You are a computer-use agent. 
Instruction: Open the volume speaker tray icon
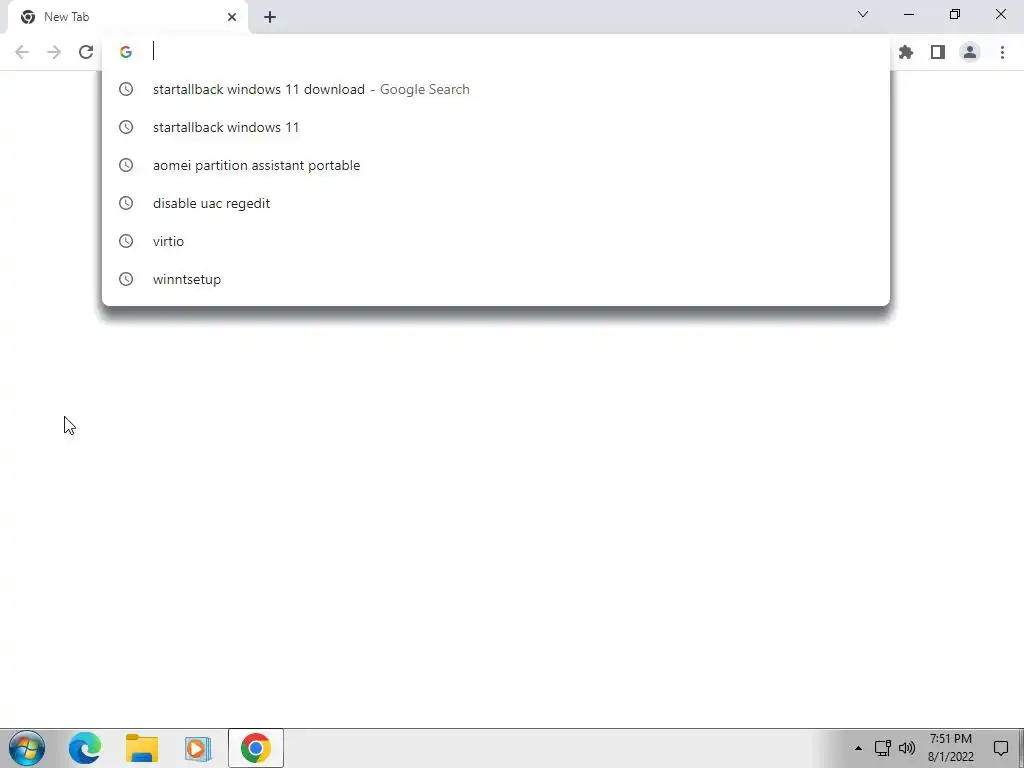click(907, 748)
